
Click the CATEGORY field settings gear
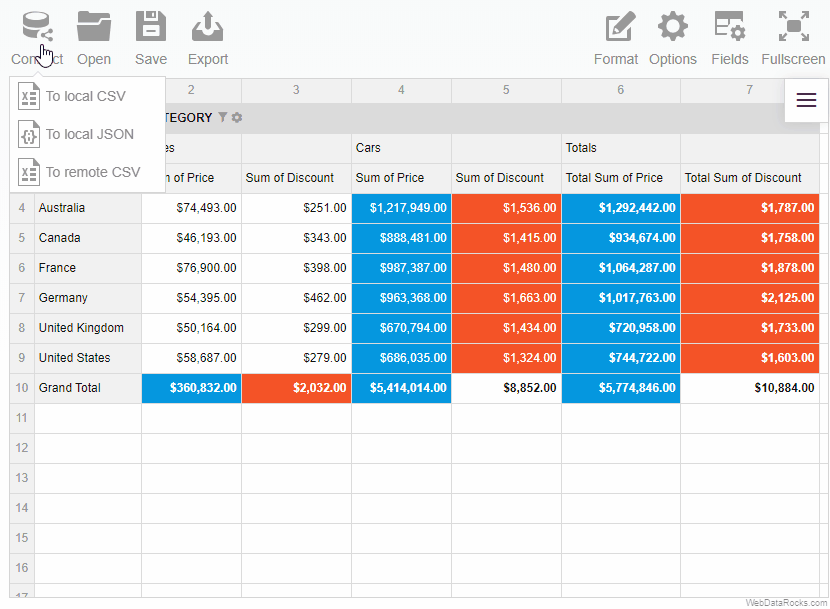click(237, 117)
